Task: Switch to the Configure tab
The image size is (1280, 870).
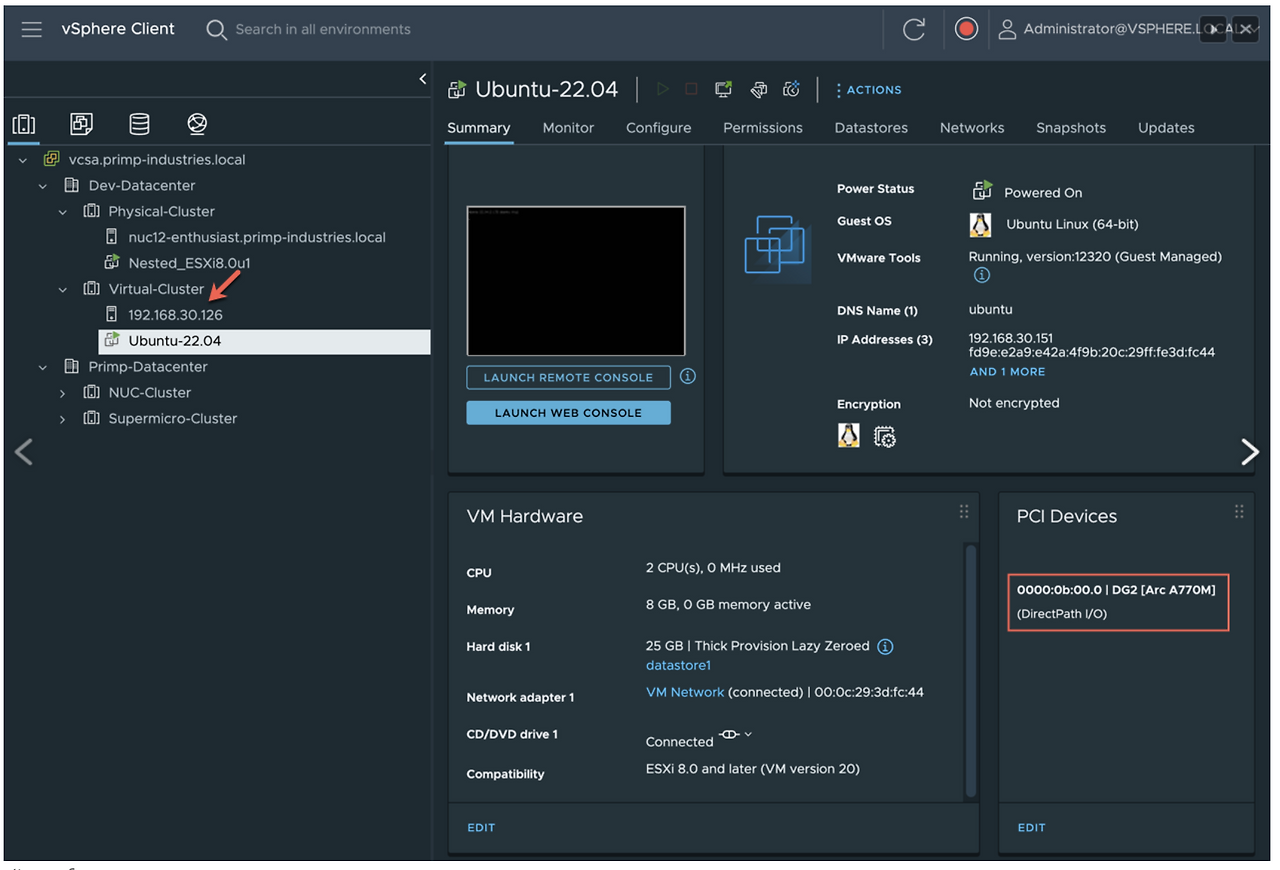Action: pos(659,128)
